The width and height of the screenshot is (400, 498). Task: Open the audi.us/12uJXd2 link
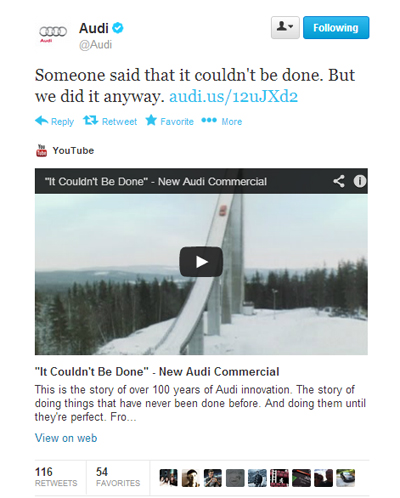pos(233,96)
